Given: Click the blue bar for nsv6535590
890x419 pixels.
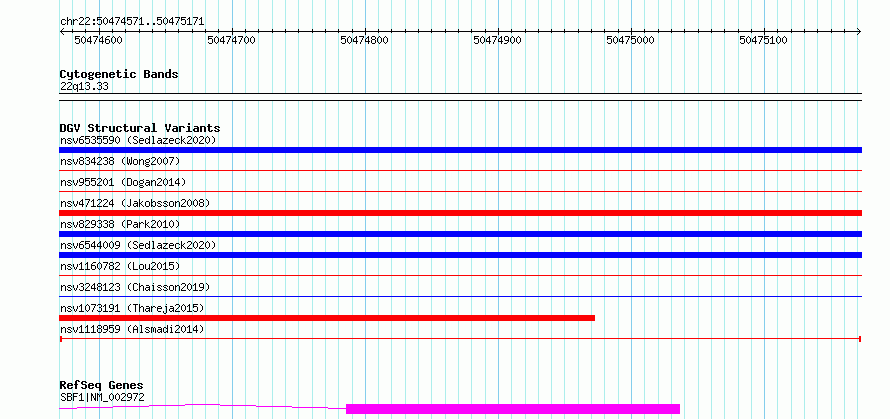Looking at the screenshot, I should pyautogui.click(x=460, y=150).
